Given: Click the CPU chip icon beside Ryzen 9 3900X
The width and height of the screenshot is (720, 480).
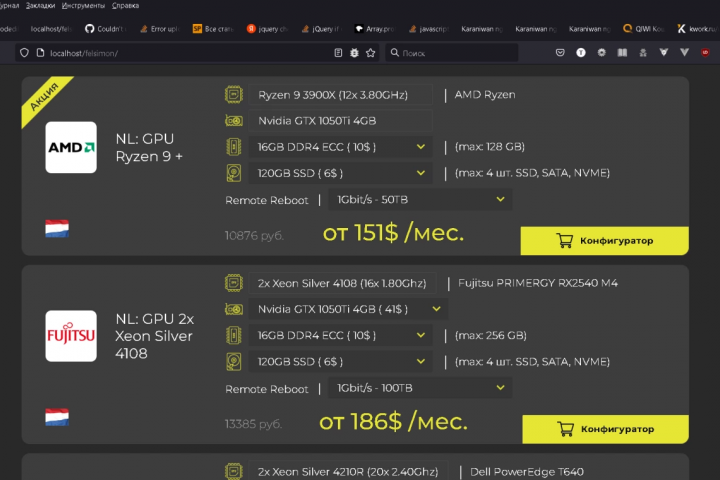Looking at the screenshot, I should click(x=234, y=95).
